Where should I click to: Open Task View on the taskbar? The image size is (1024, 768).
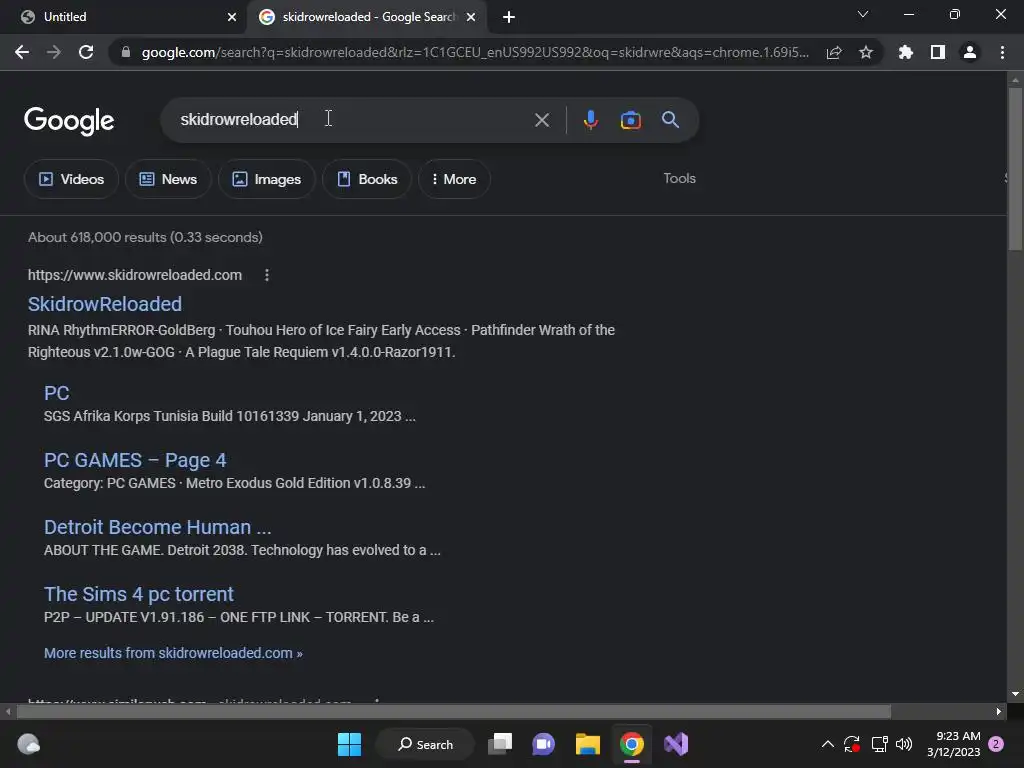pyautogui.click(x=500, y=744)
